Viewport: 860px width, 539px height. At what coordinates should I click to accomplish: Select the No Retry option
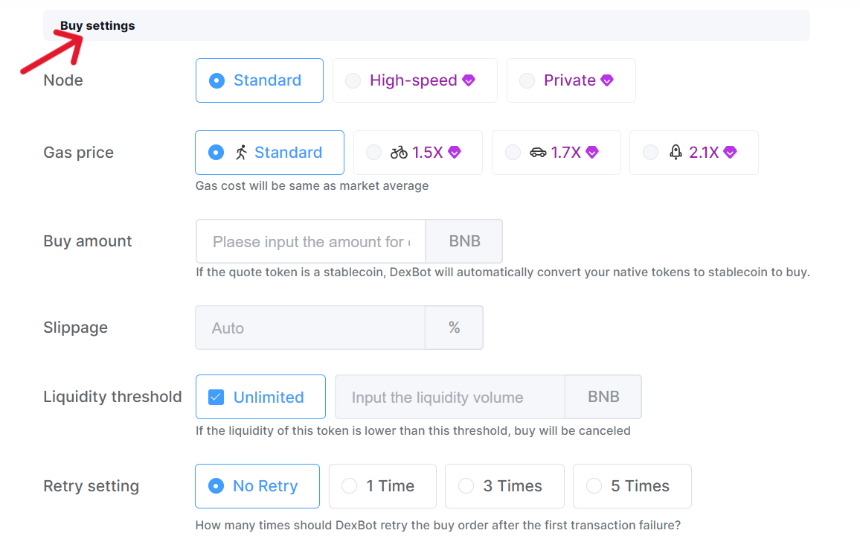(257, 486)
